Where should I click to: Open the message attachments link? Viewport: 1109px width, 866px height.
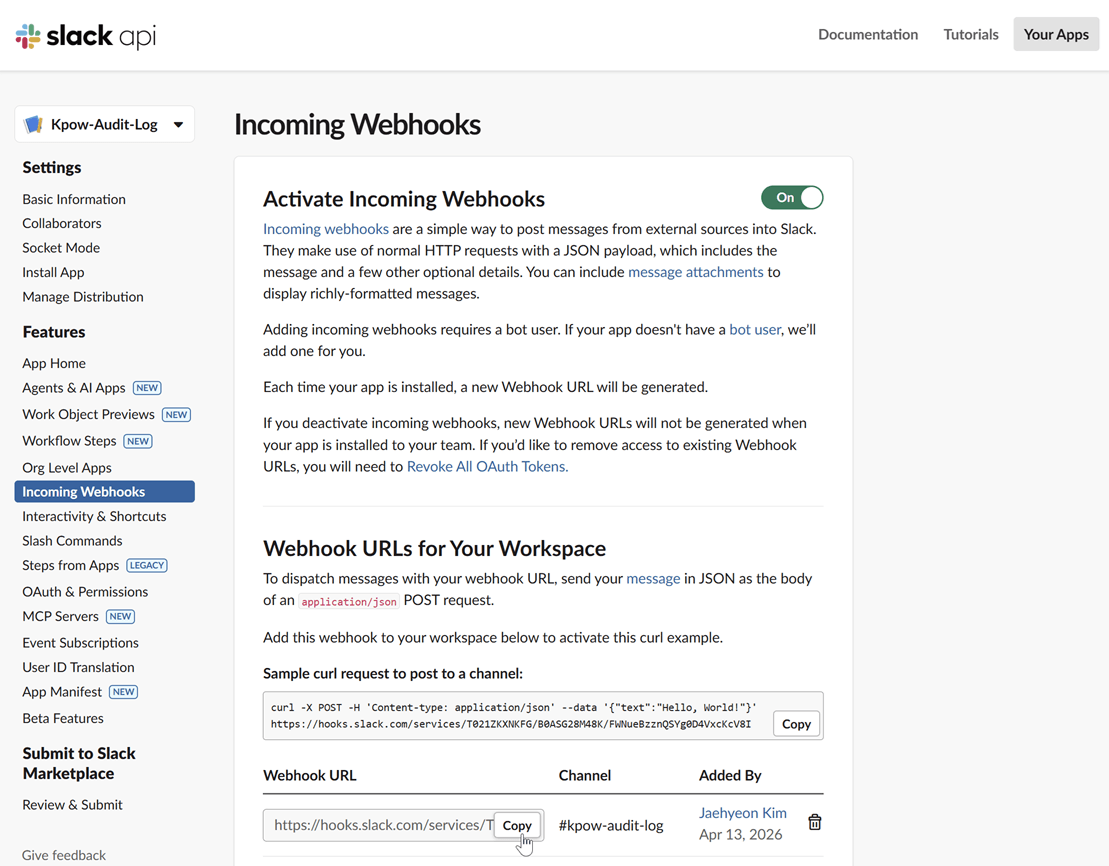coord(695,272)
